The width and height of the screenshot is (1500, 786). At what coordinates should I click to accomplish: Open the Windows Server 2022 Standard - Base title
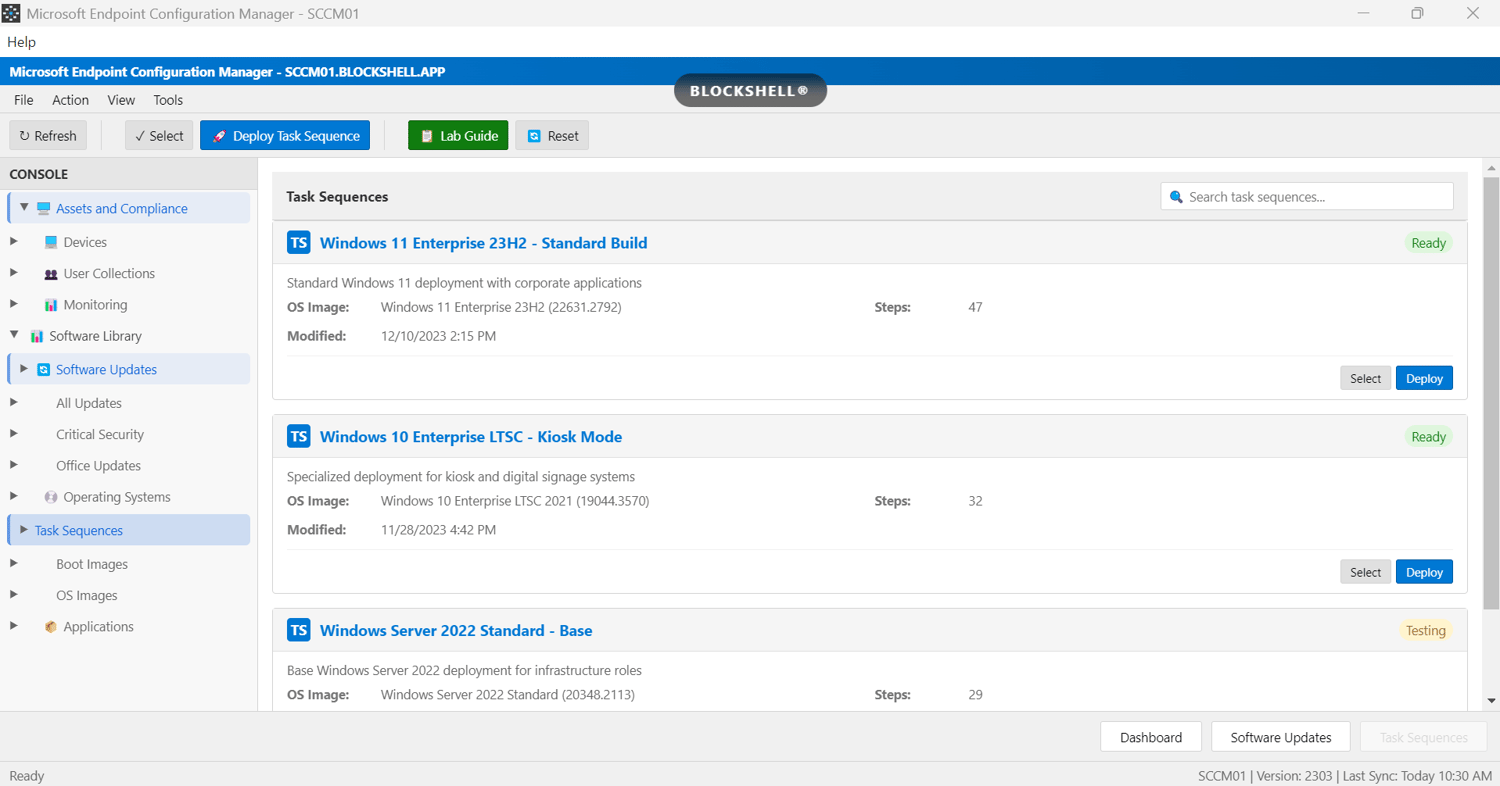tap(456, 631)
